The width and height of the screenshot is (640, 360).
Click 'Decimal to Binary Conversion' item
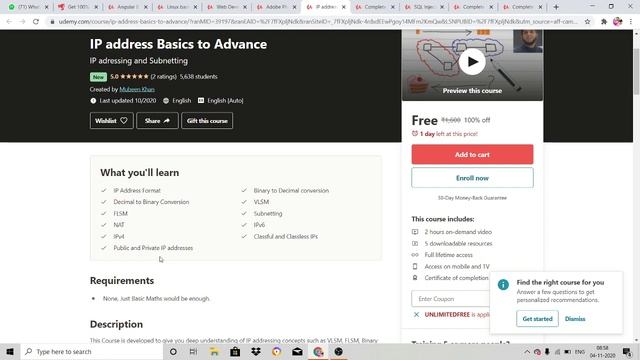click(x=151, y=202)
